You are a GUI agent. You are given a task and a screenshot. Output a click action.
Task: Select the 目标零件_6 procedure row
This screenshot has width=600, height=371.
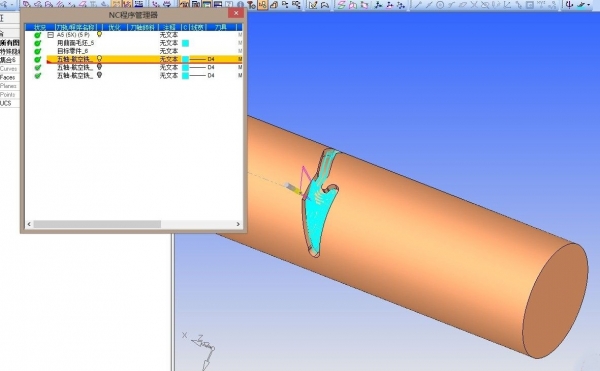[73, 51]
